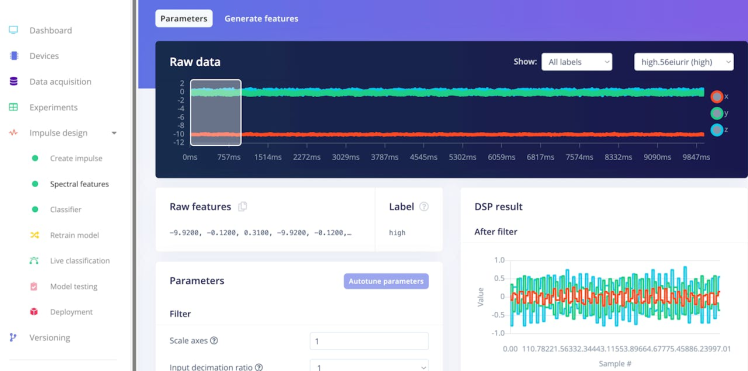Screen dimensions: 748x371
Task: Go to Live classification page
Action: click(80, 261)
